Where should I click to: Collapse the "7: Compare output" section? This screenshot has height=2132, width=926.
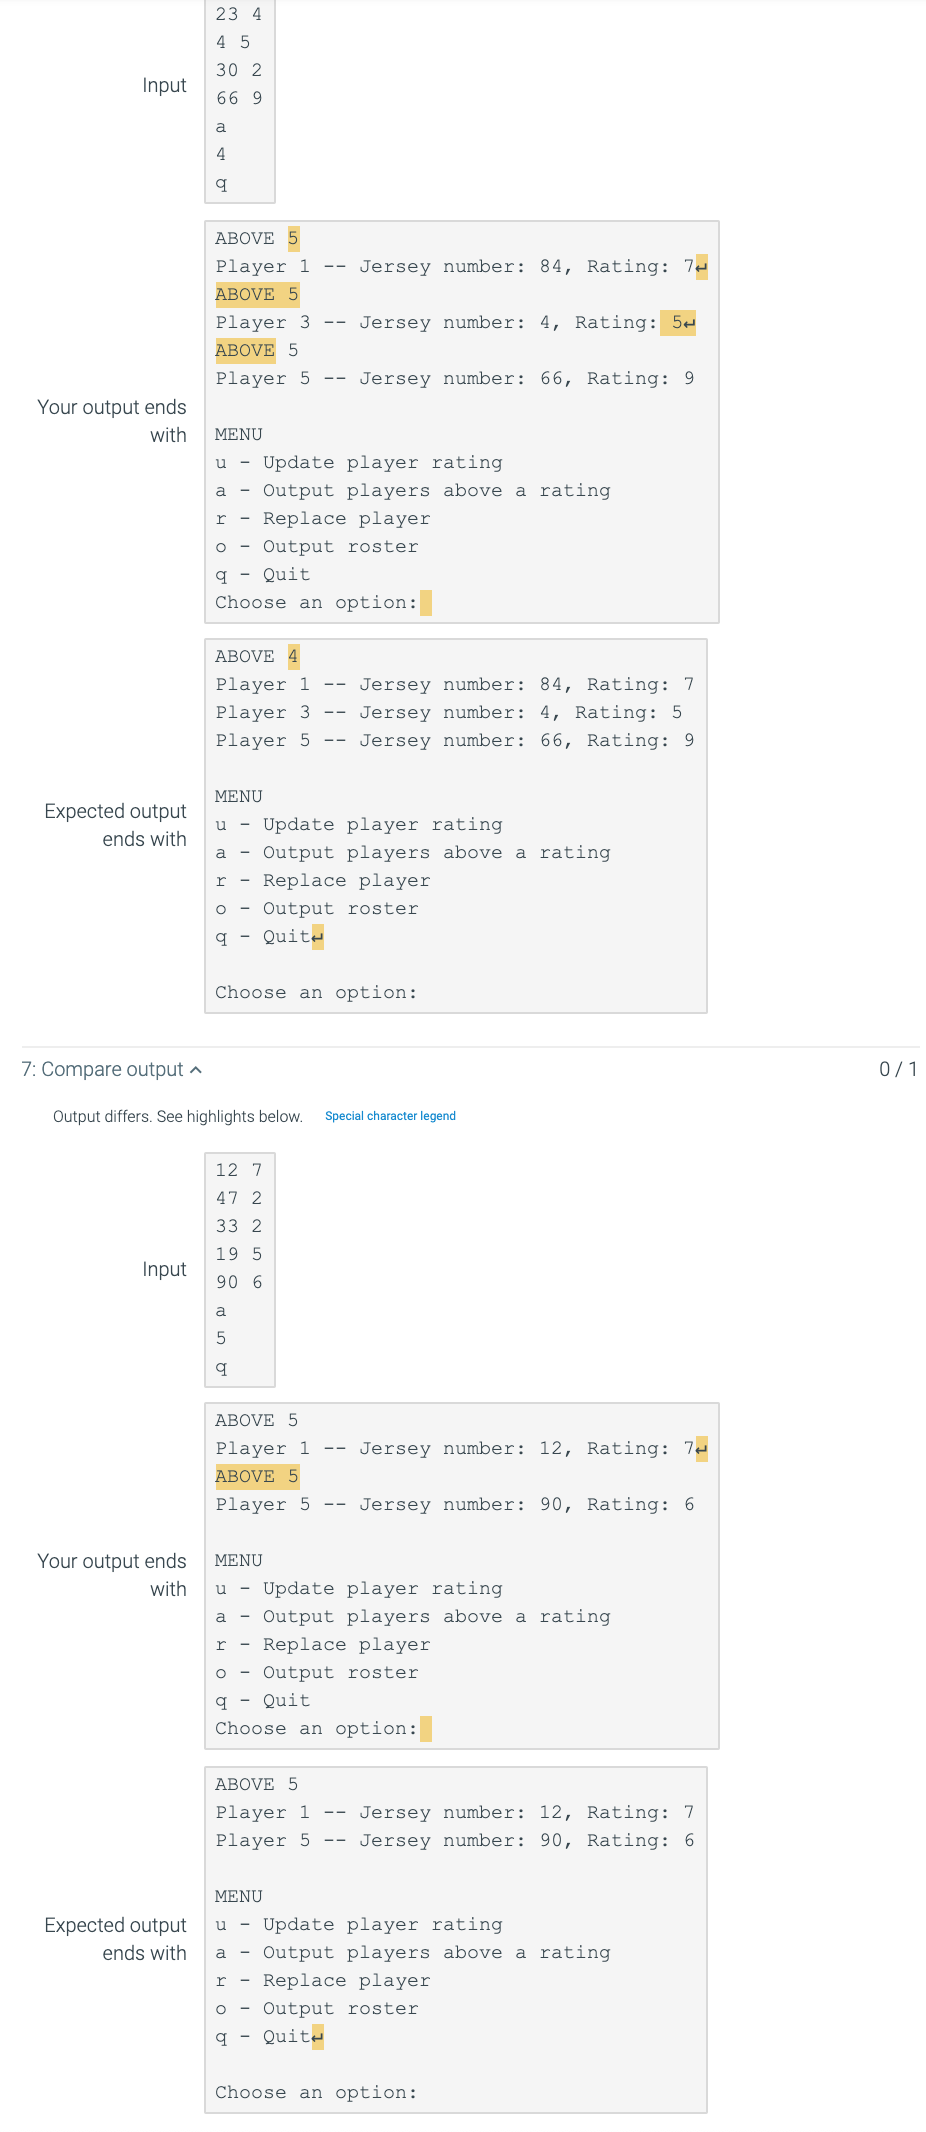pyautogui.click(x=197, y=1069)
